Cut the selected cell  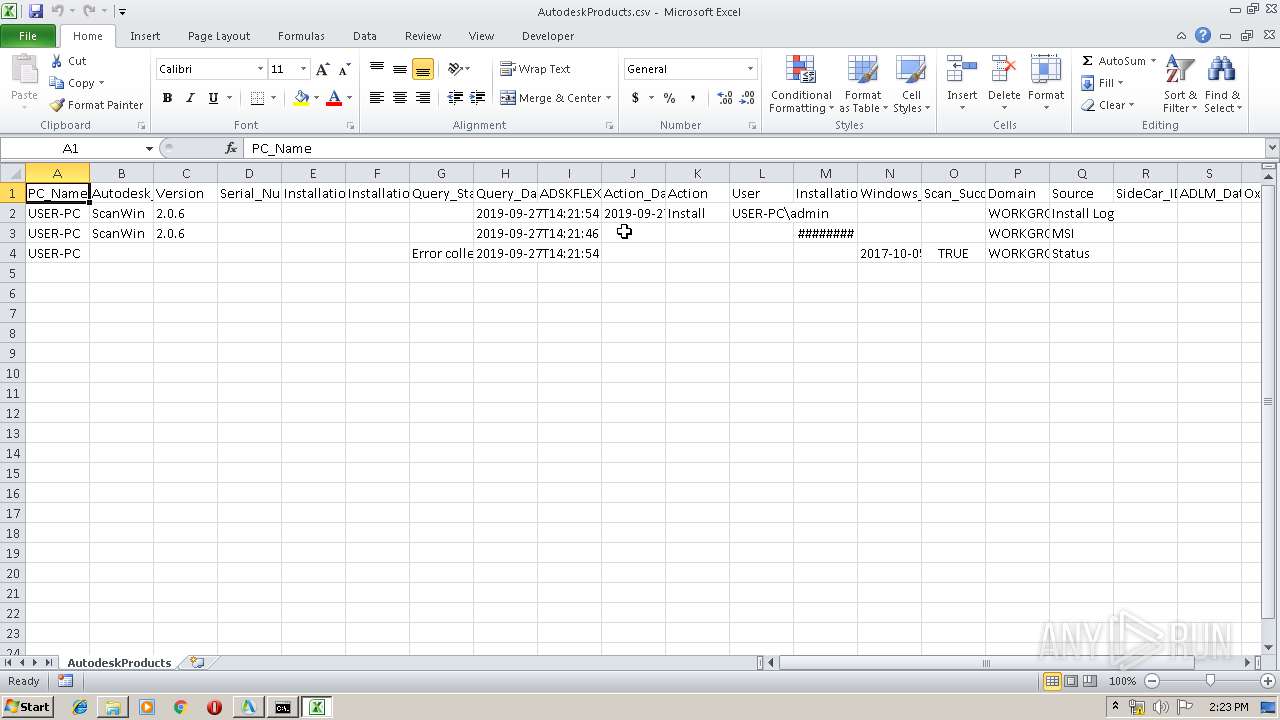pyautogui.click(x=69, y=61)
